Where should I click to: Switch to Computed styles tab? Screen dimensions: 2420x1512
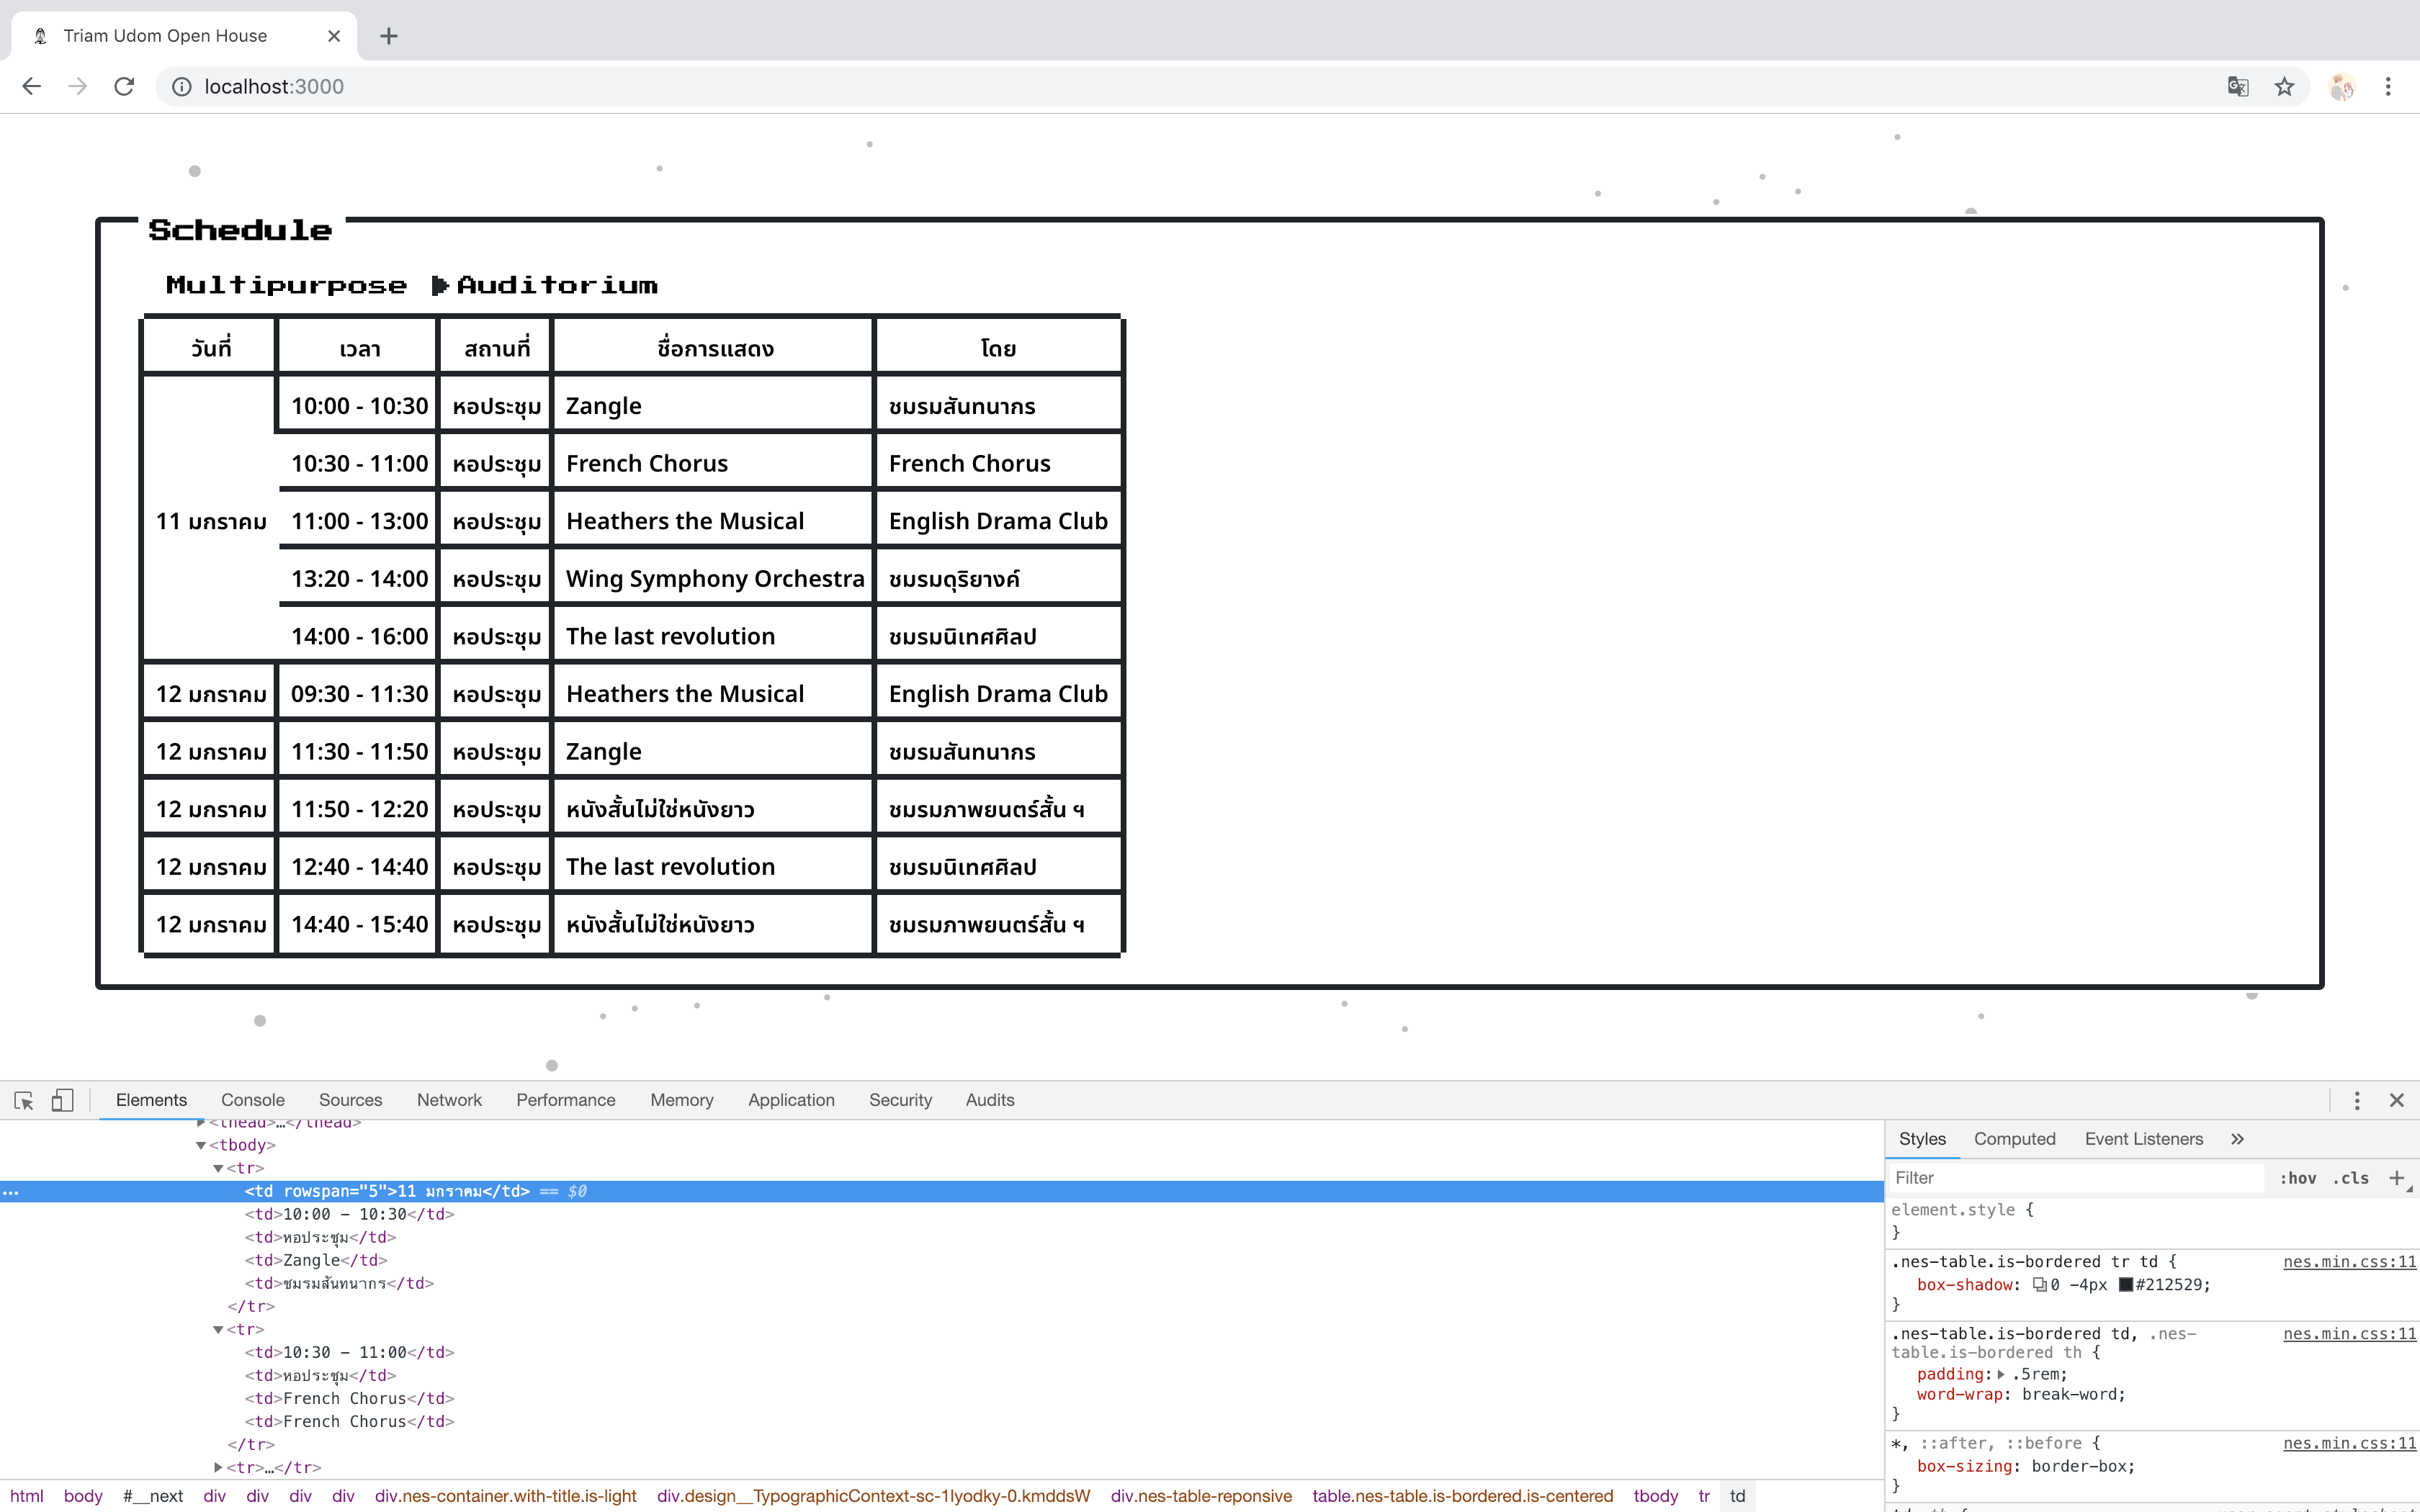point(2014,1139)
